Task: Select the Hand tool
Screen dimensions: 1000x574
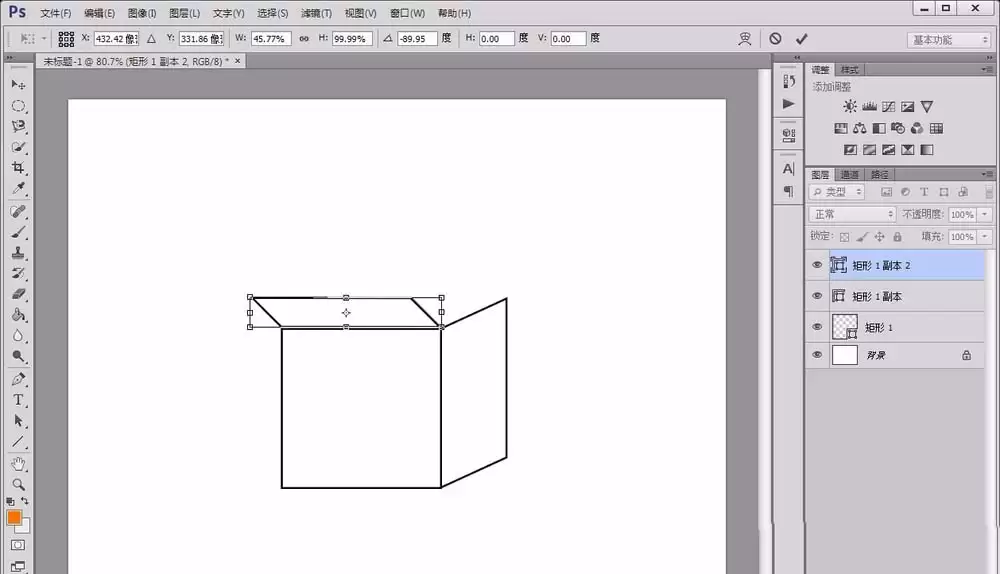Action: [x=18, y=464]
